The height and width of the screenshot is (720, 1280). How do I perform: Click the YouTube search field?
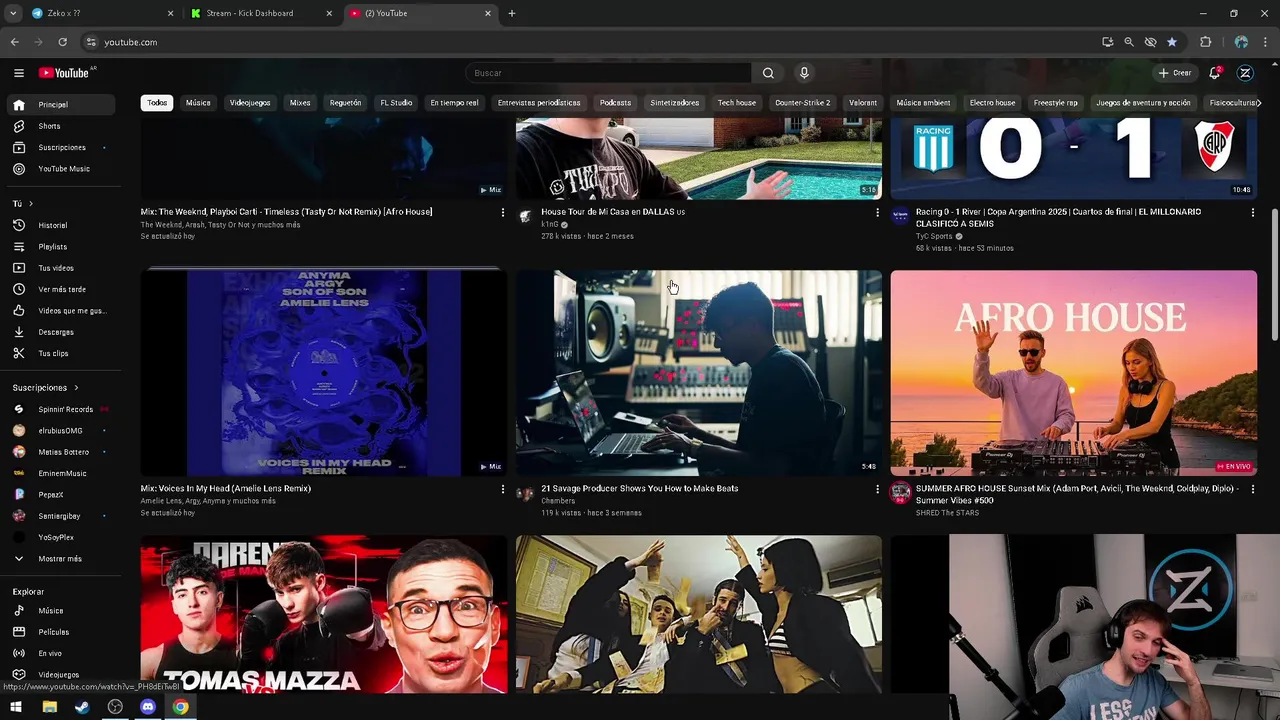click(x=608, y=73)
